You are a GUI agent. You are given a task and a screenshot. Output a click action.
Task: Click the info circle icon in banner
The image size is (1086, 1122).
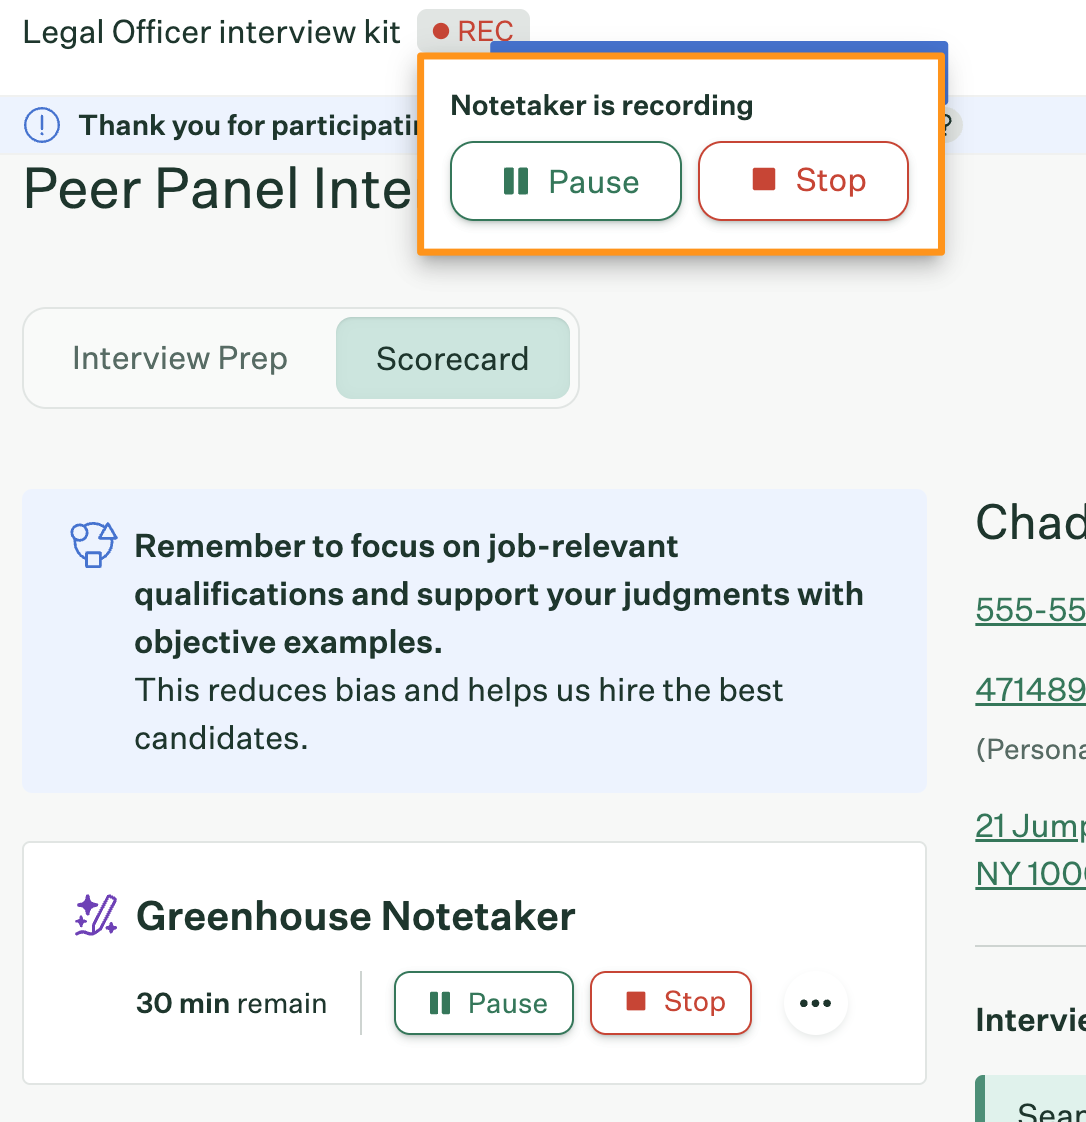click(x=42, y=125)
